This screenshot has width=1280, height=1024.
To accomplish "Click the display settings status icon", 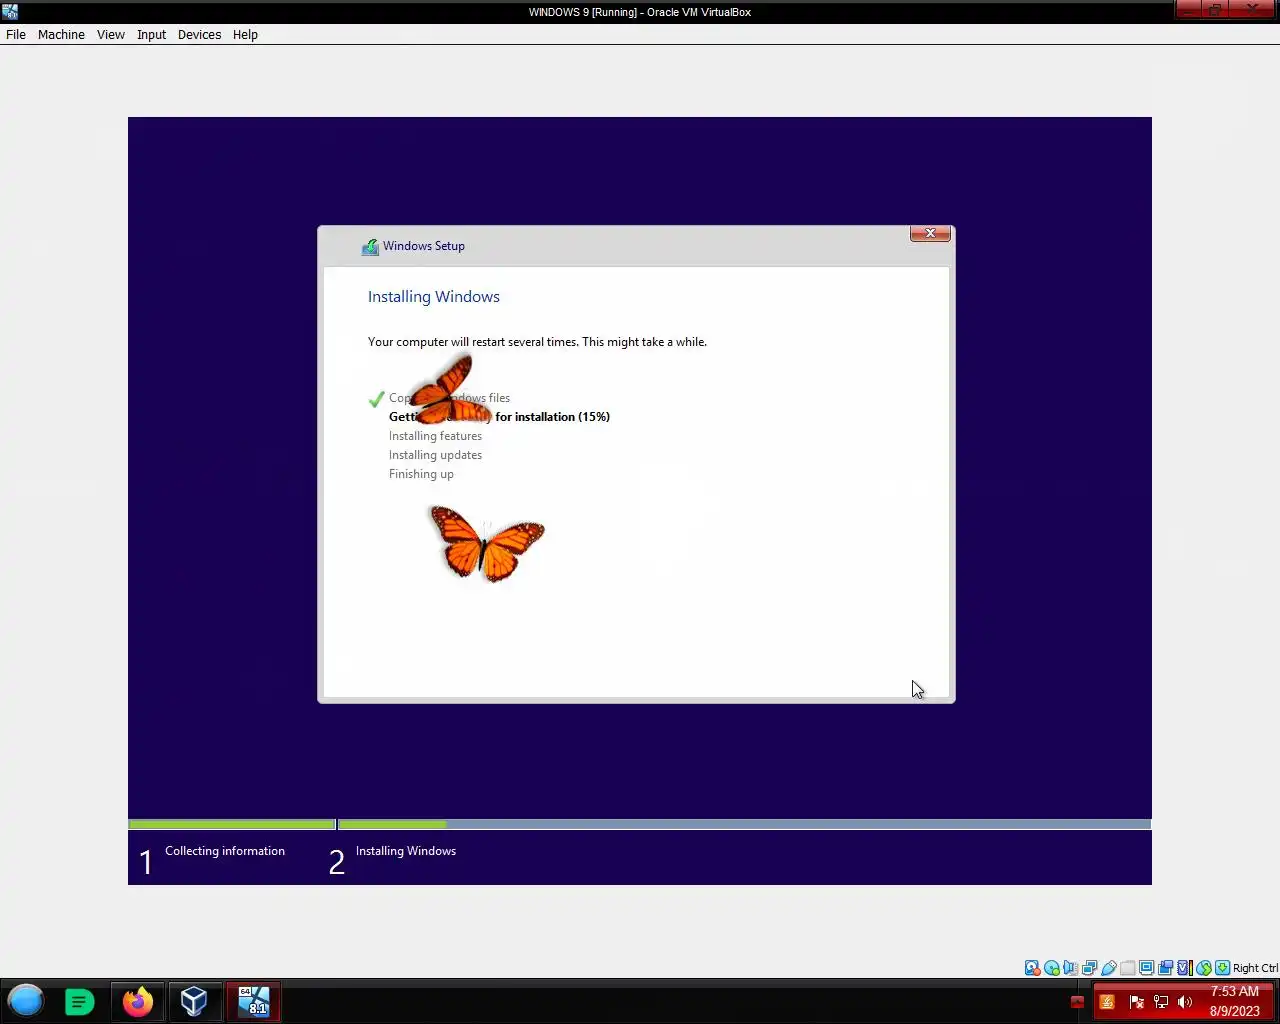I will pos(1146,968).
